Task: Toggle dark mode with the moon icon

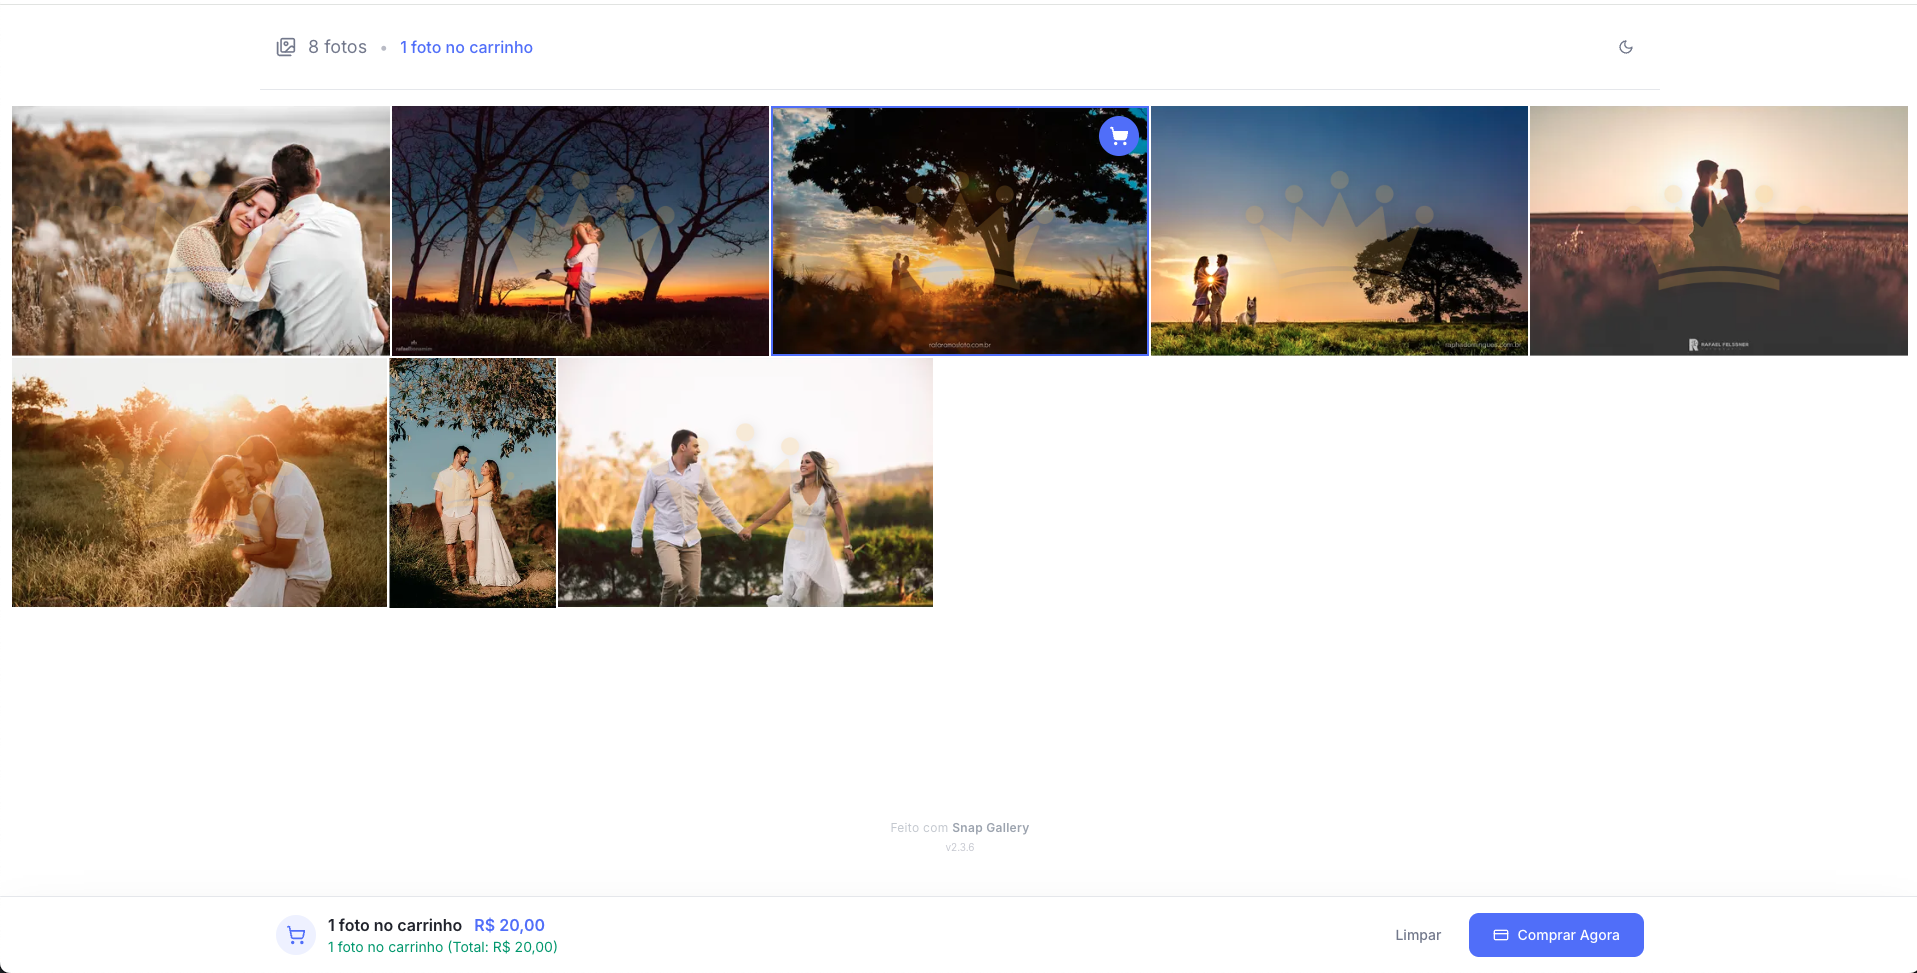Action: point(1625,47)
